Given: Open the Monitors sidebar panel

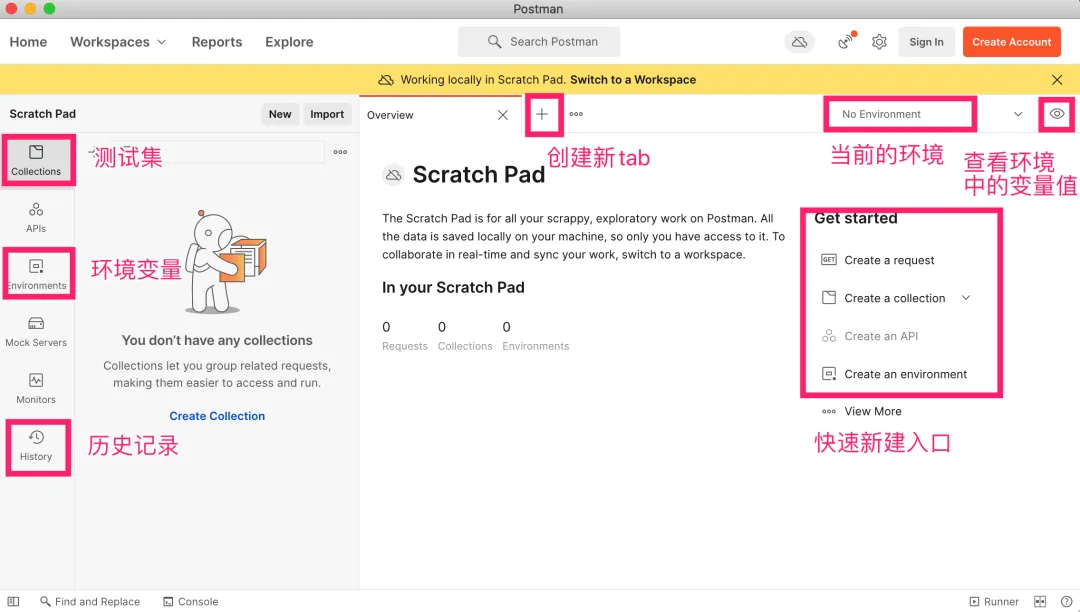Looking at the screenshot, I should point(36,389).
